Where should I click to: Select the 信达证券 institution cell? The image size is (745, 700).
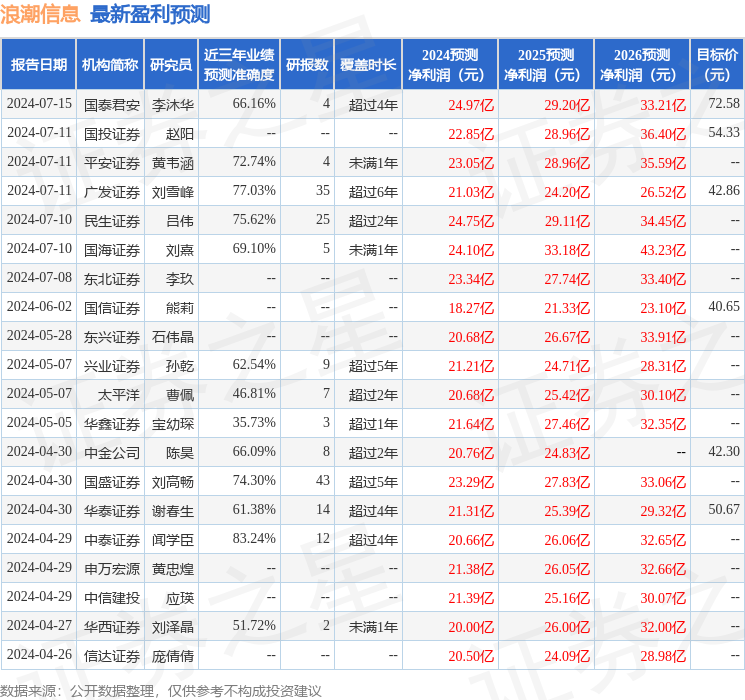[x=112, y=656]
